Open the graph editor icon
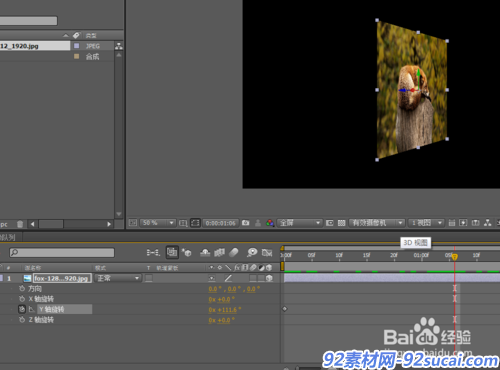Image resolution: width=500 pixels, height=370 pixels. (267, 253)
